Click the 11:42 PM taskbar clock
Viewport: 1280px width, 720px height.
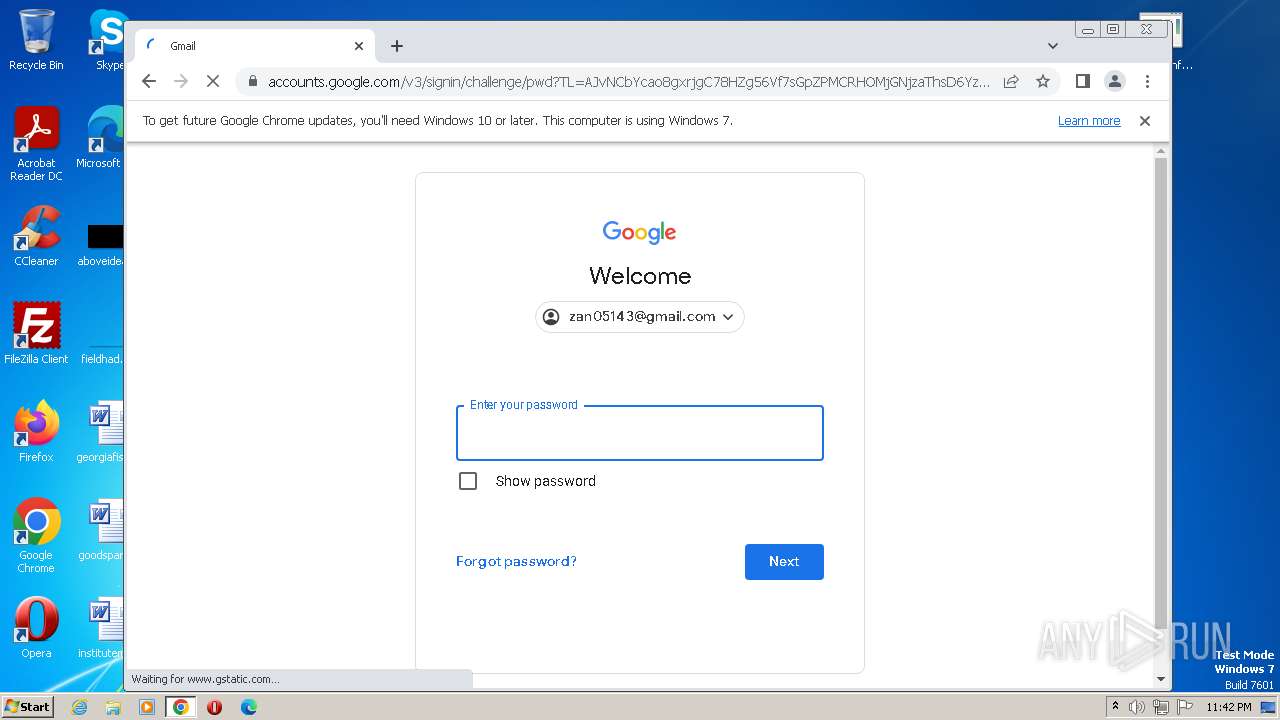click(x=1229, y=707)
